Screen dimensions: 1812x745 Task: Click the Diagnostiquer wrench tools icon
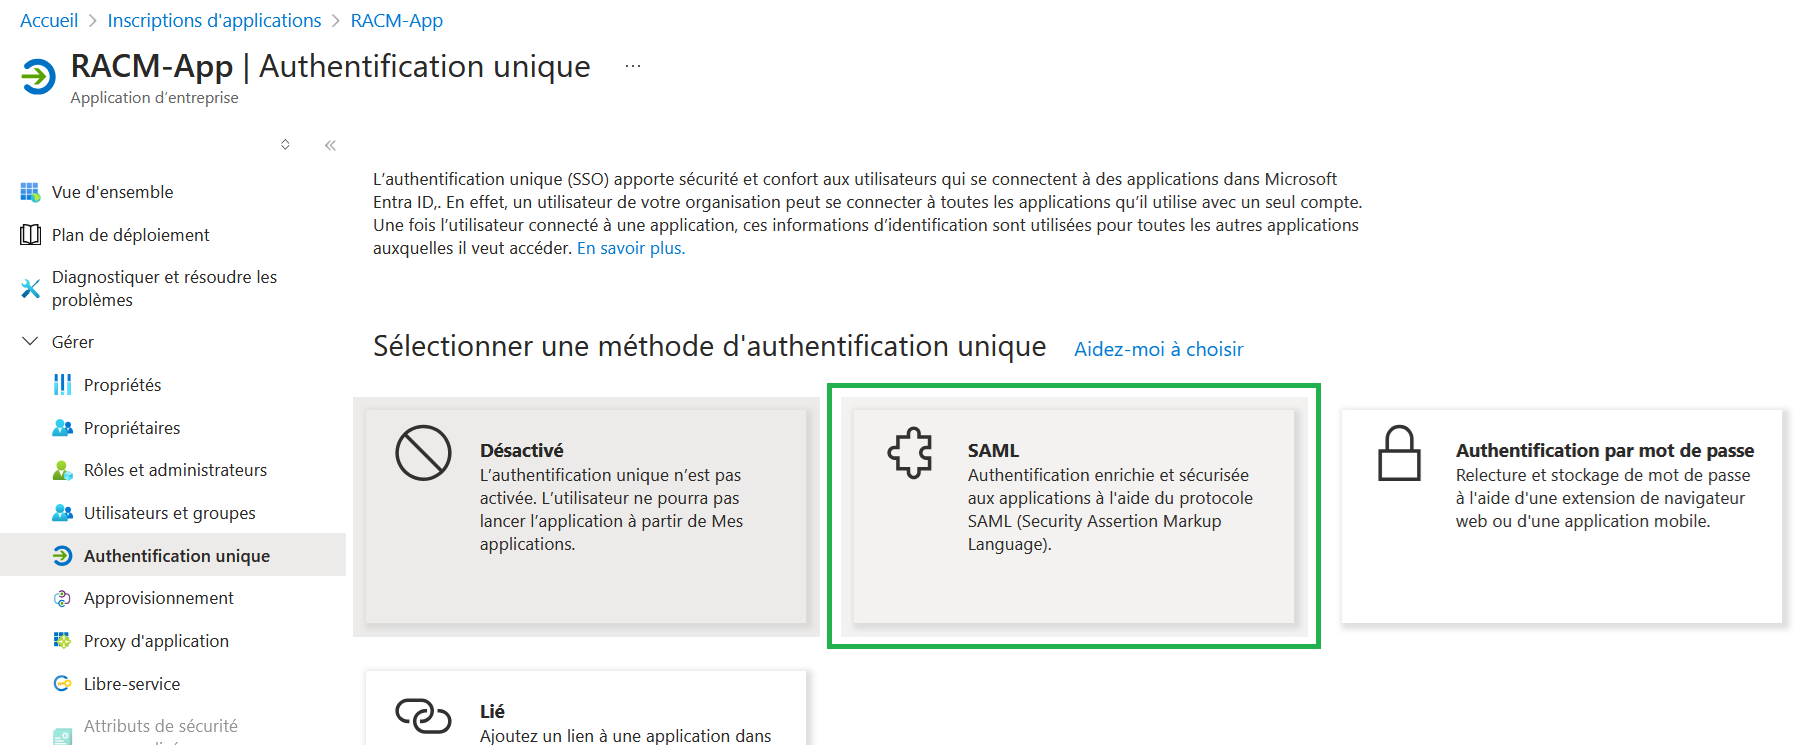(x=30, y=289)
